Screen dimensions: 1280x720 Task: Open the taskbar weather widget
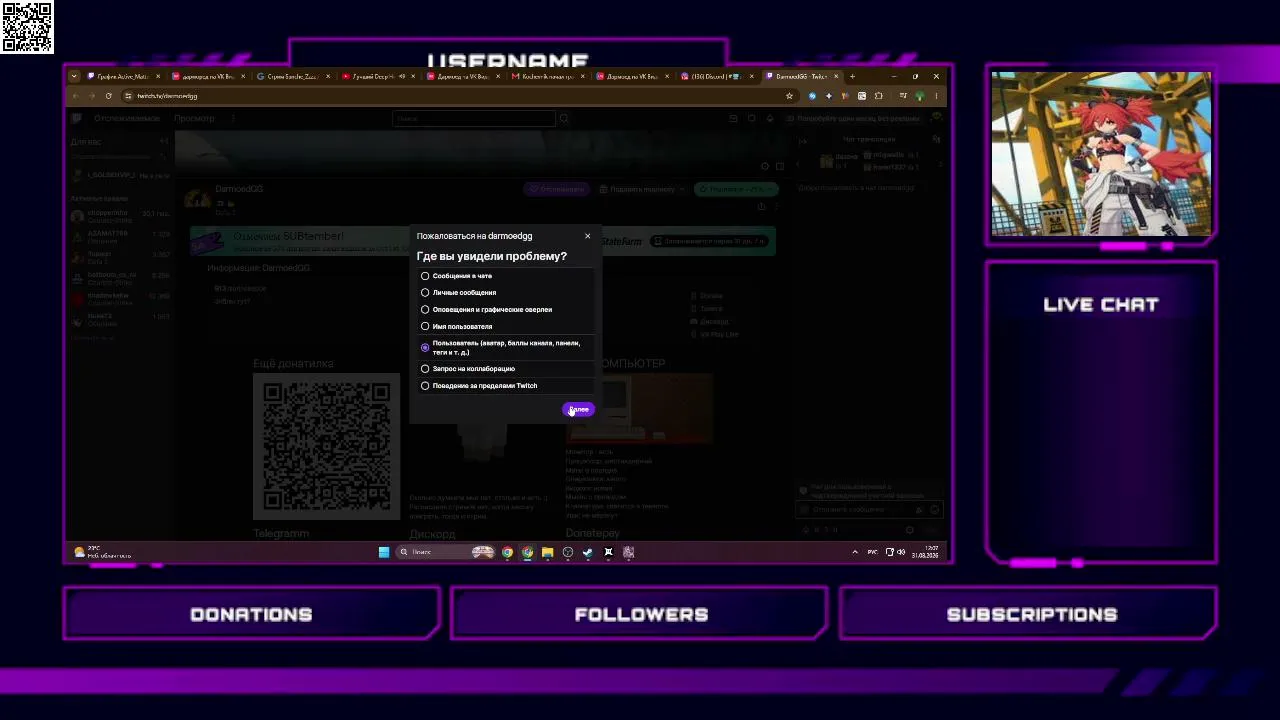[x=102, y=552]
